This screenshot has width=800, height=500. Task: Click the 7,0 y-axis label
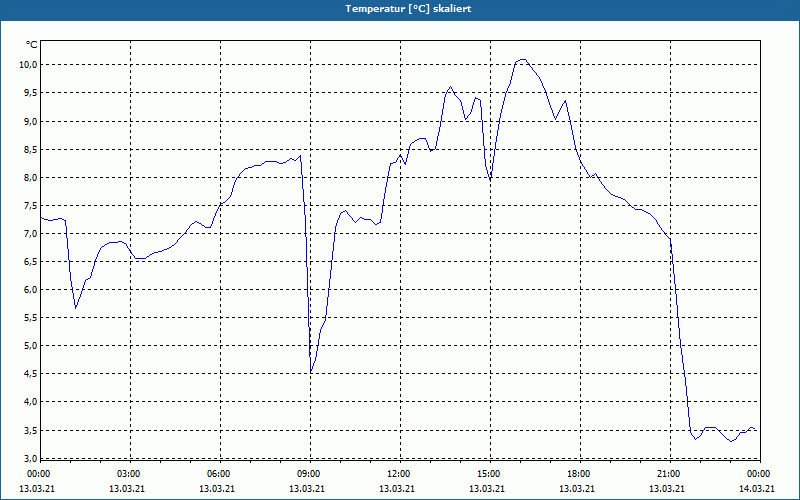point(30,234)
